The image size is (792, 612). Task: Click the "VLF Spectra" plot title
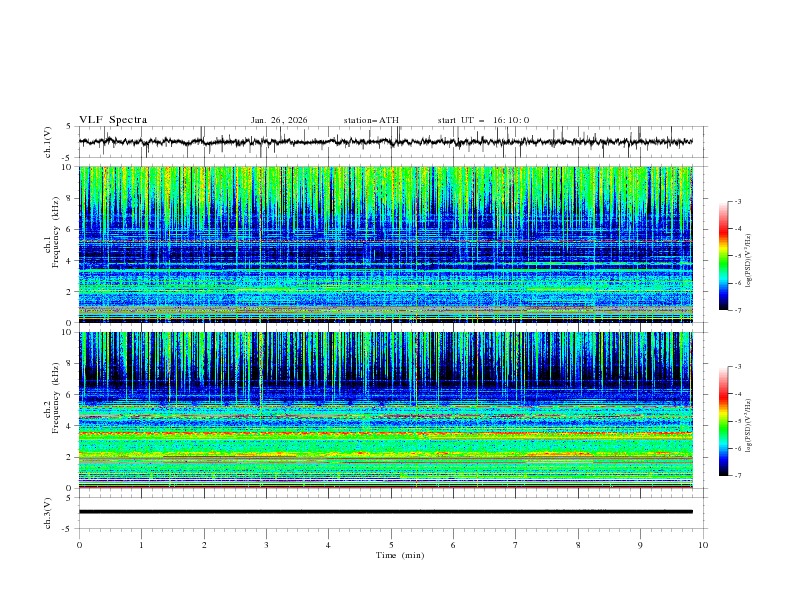click(x=113, y=120)
